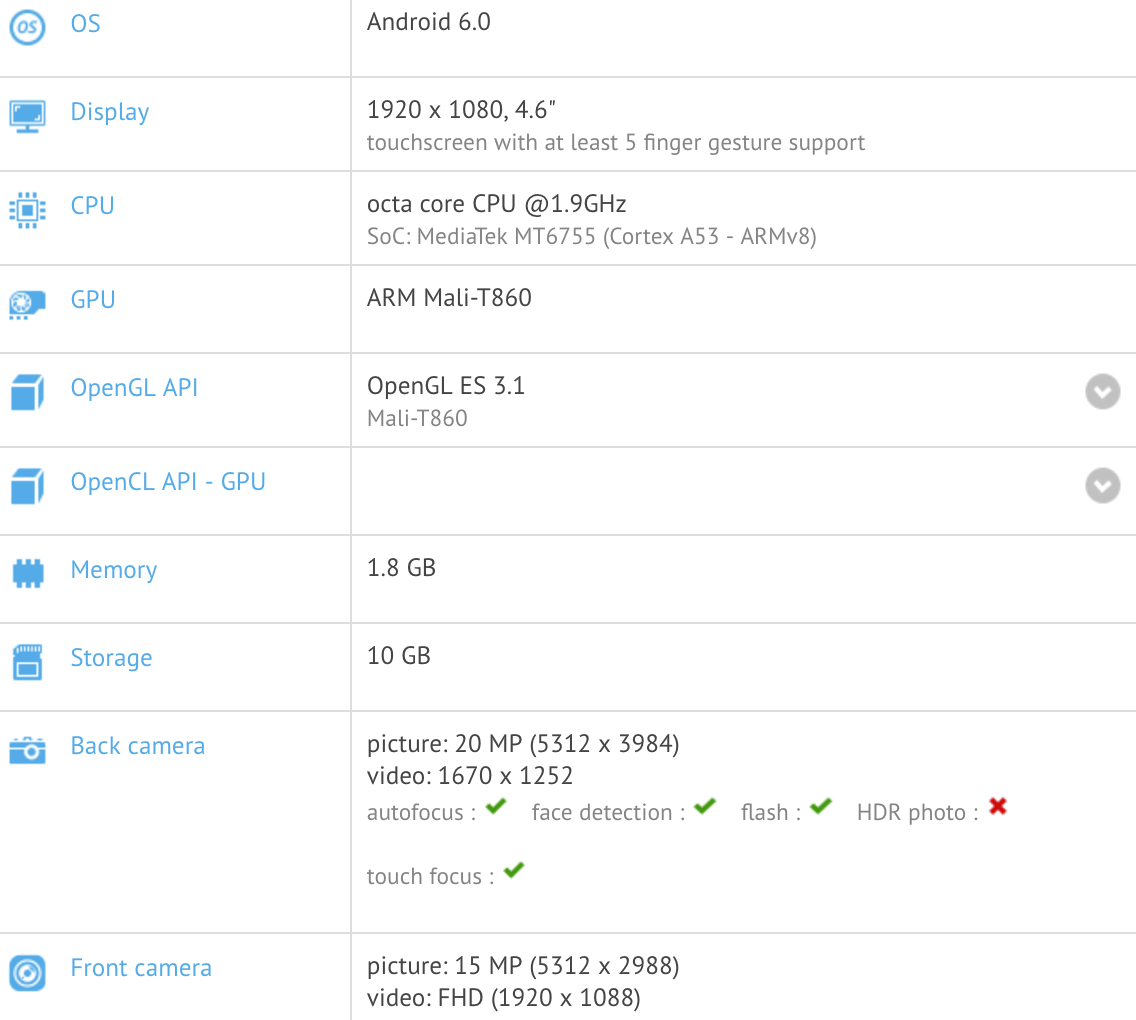Select the CPU chip icon
Screen dimensions: 1136x1020
[x=28, y=210]
